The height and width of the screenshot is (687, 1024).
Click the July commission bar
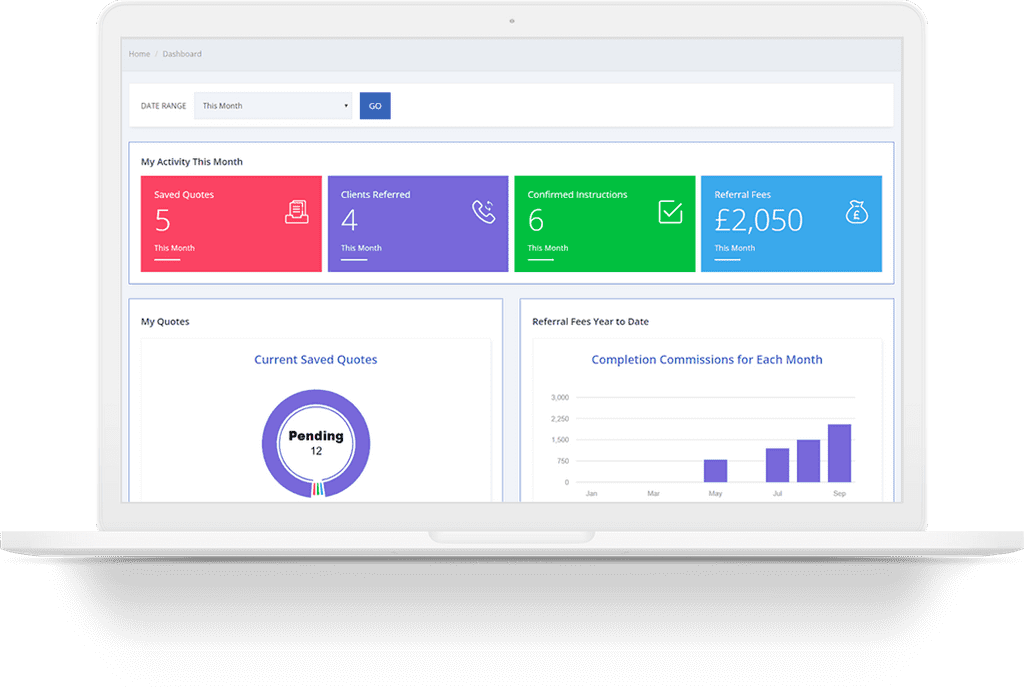(x=777, y=465)
